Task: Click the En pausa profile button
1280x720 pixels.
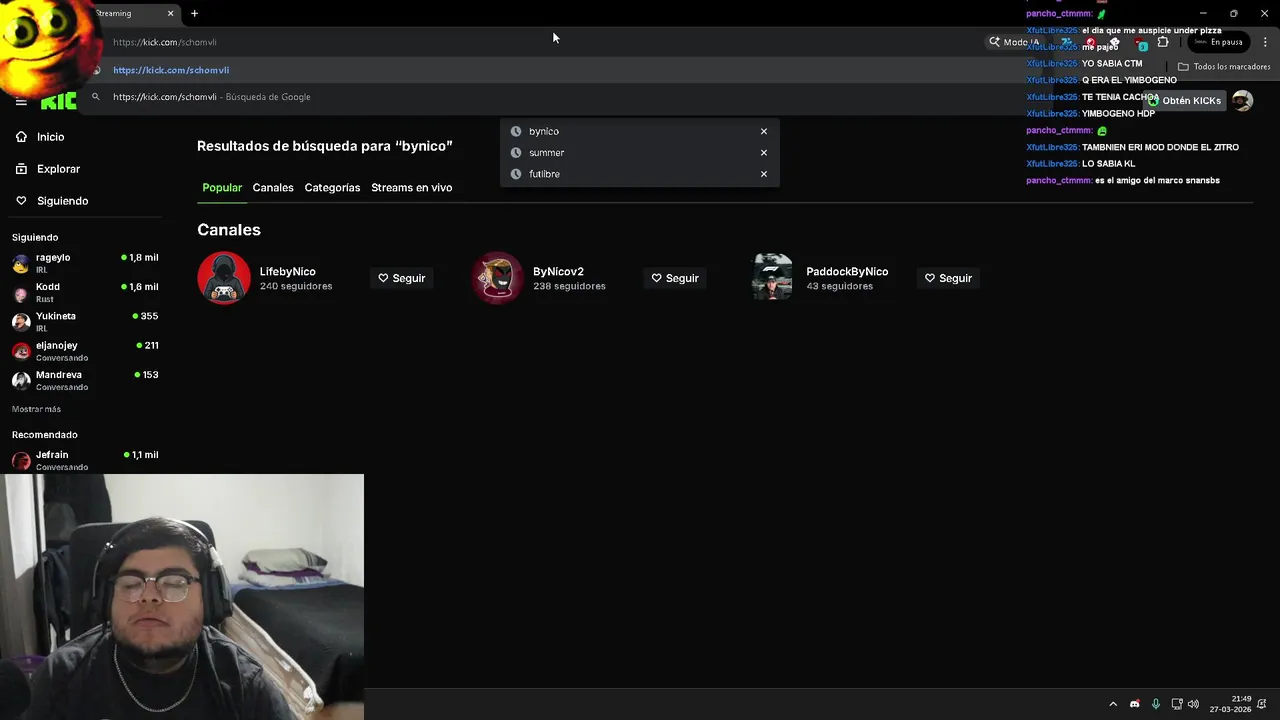Action: (1219, 42)
